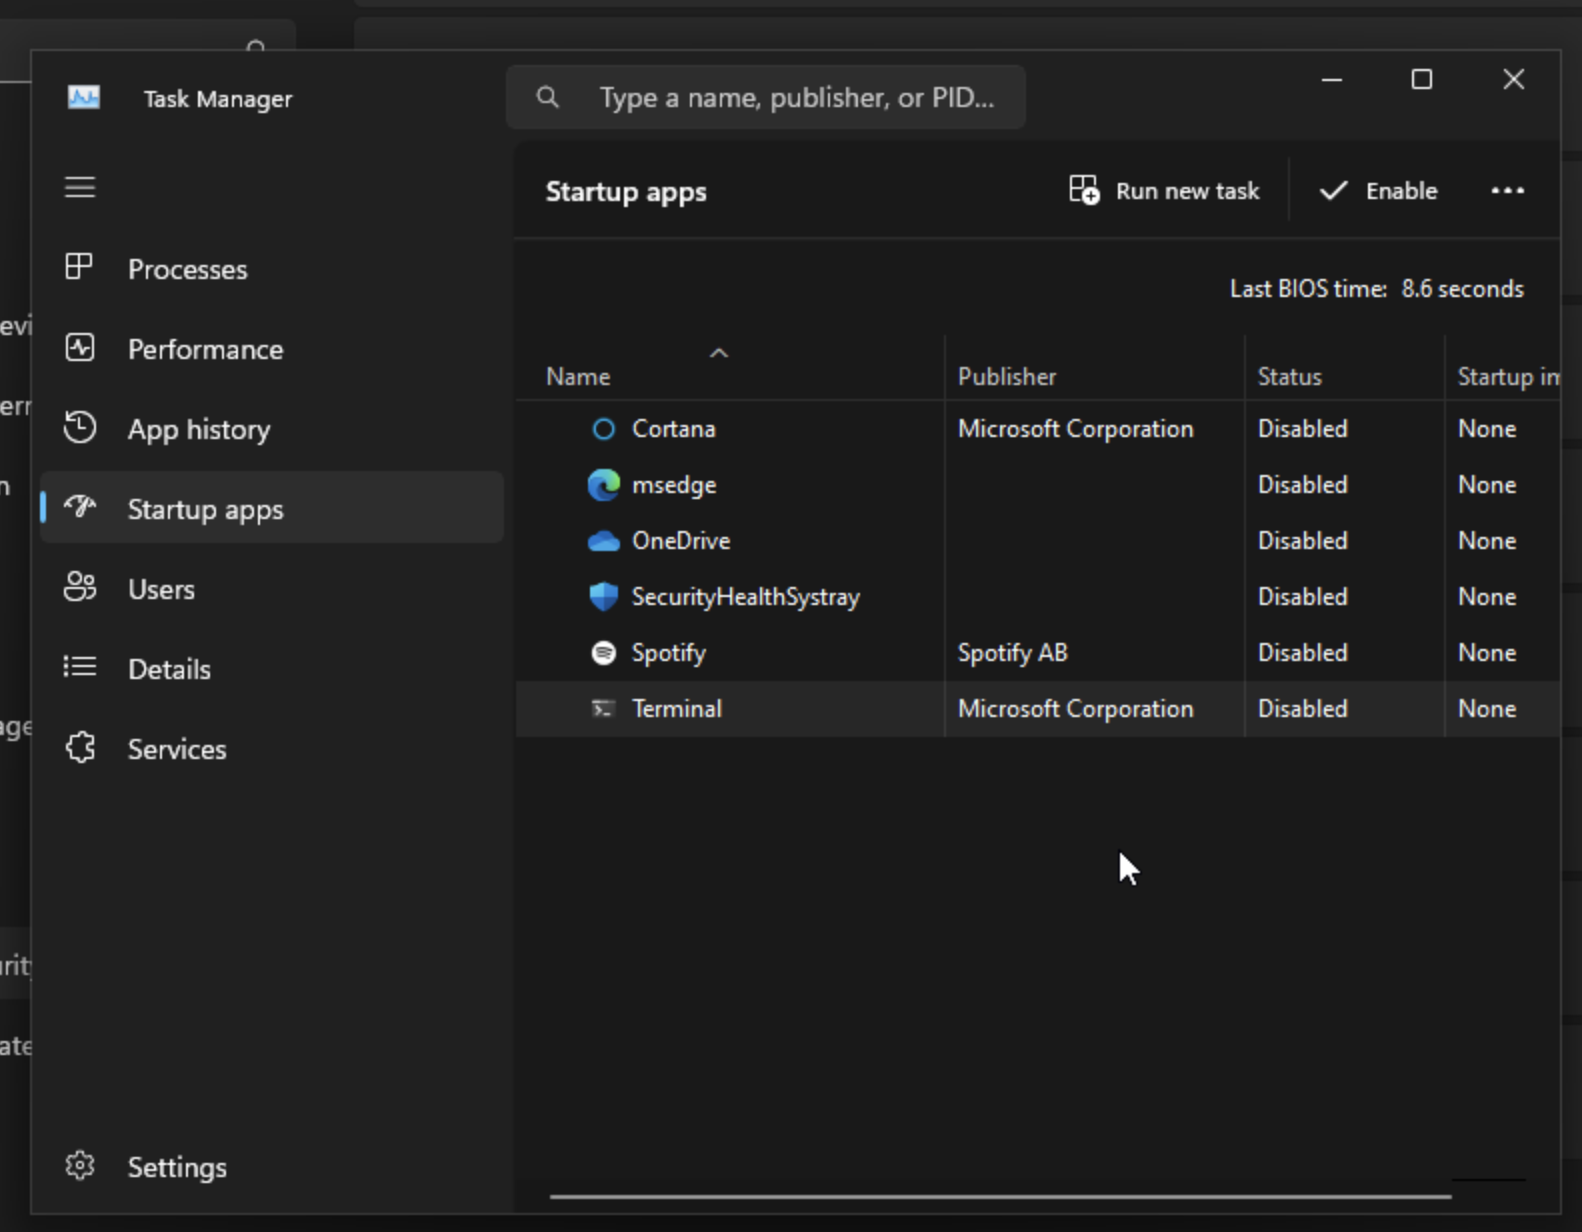Click the Processes sidebar icon
1582x1232 pixels.
[79, 267]
